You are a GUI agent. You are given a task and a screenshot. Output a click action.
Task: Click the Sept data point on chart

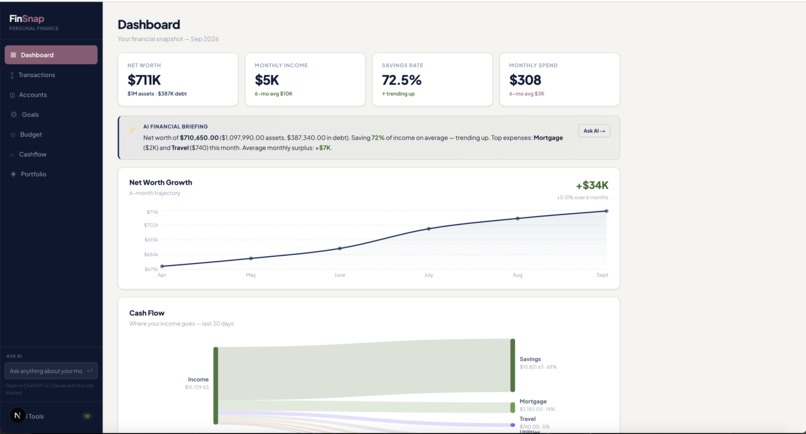(x=607, y=211)
